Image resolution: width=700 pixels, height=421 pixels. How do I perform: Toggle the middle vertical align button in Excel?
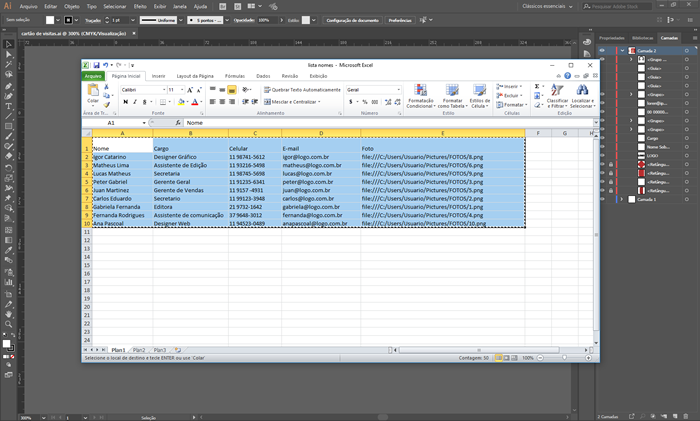pyautogui.click(x=222, y=90)
